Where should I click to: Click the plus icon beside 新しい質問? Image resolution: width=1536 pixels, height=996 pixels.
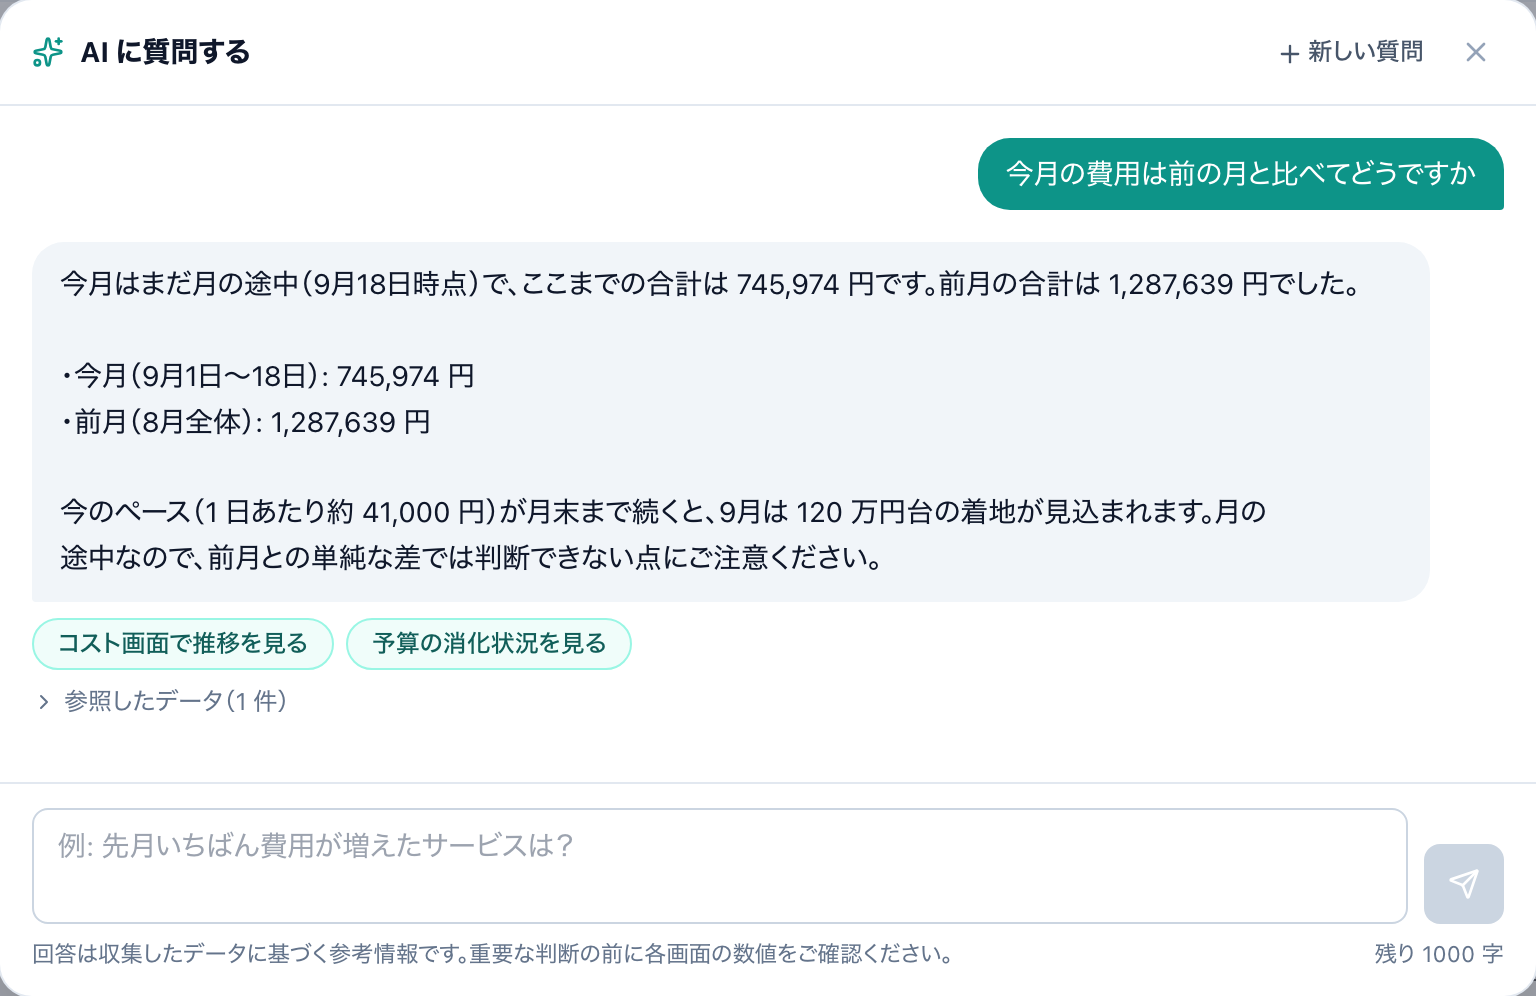1290,54
